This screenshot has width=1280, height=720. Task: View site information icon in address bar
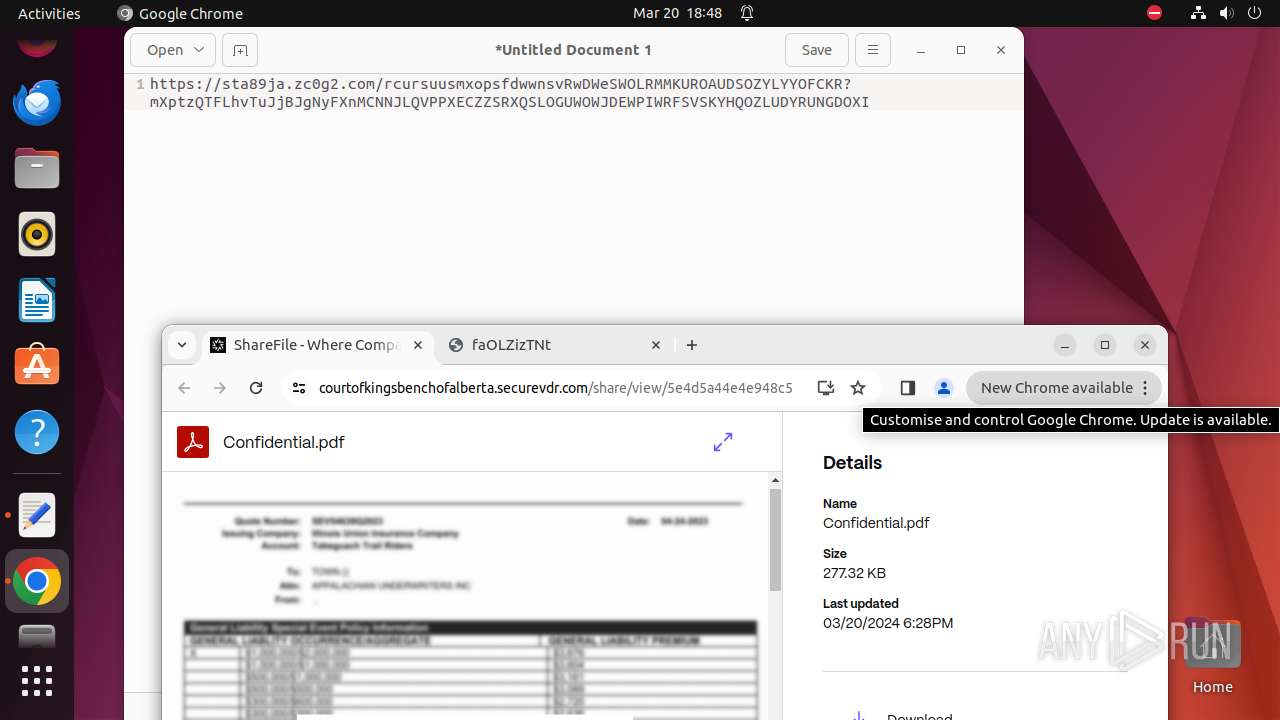(x=298, y=388)
